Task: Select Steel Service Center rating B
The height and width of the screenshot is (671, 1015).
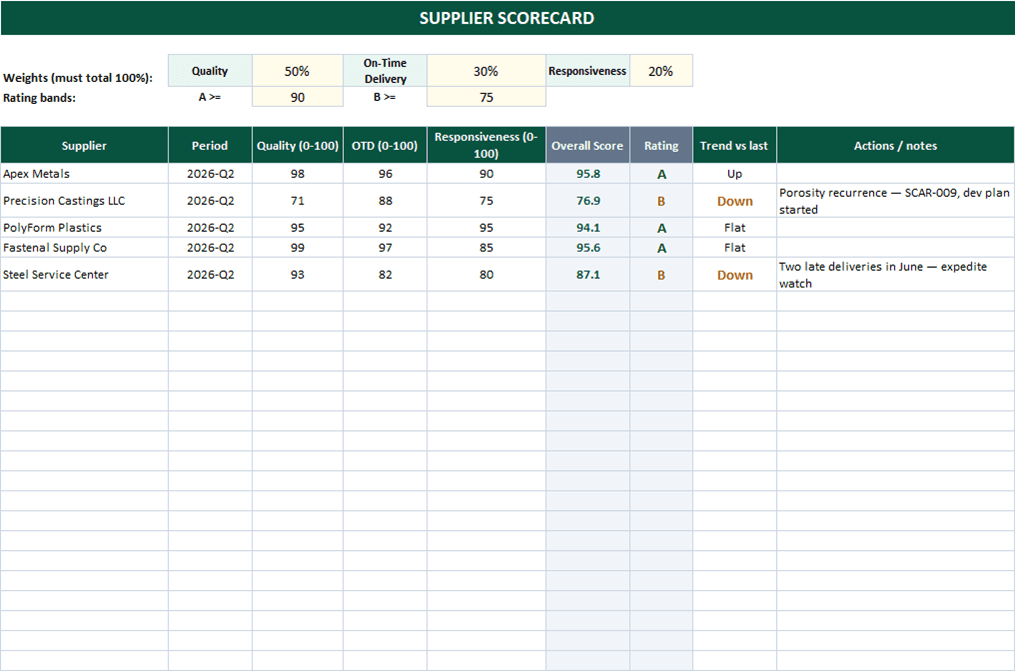Action: [x=661, y=274]
